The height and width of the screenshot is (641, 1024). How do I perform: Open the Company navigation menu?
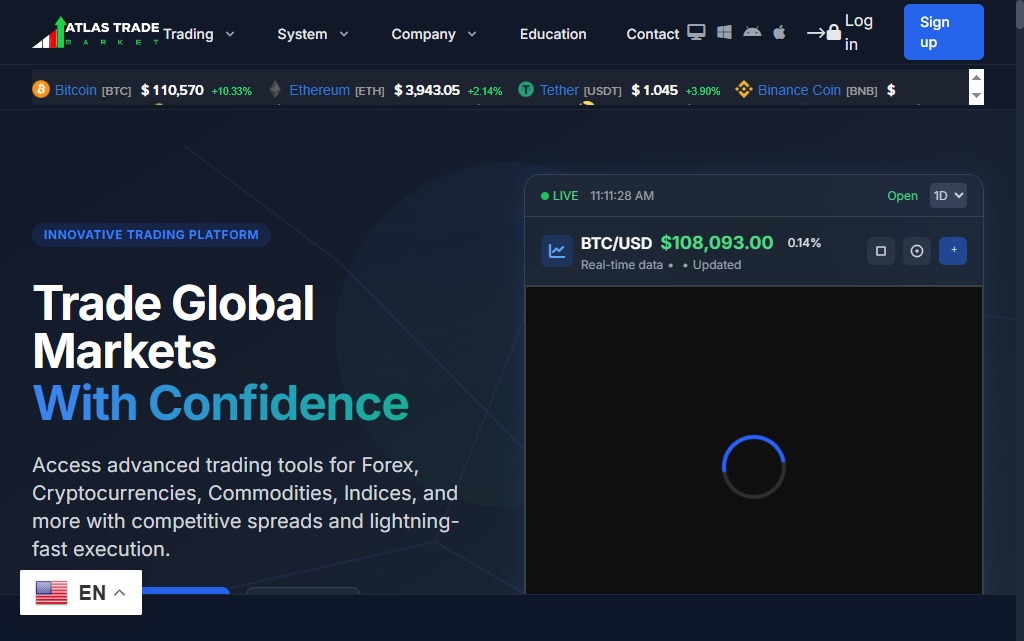pyautogui.click(x=434, y=34)
